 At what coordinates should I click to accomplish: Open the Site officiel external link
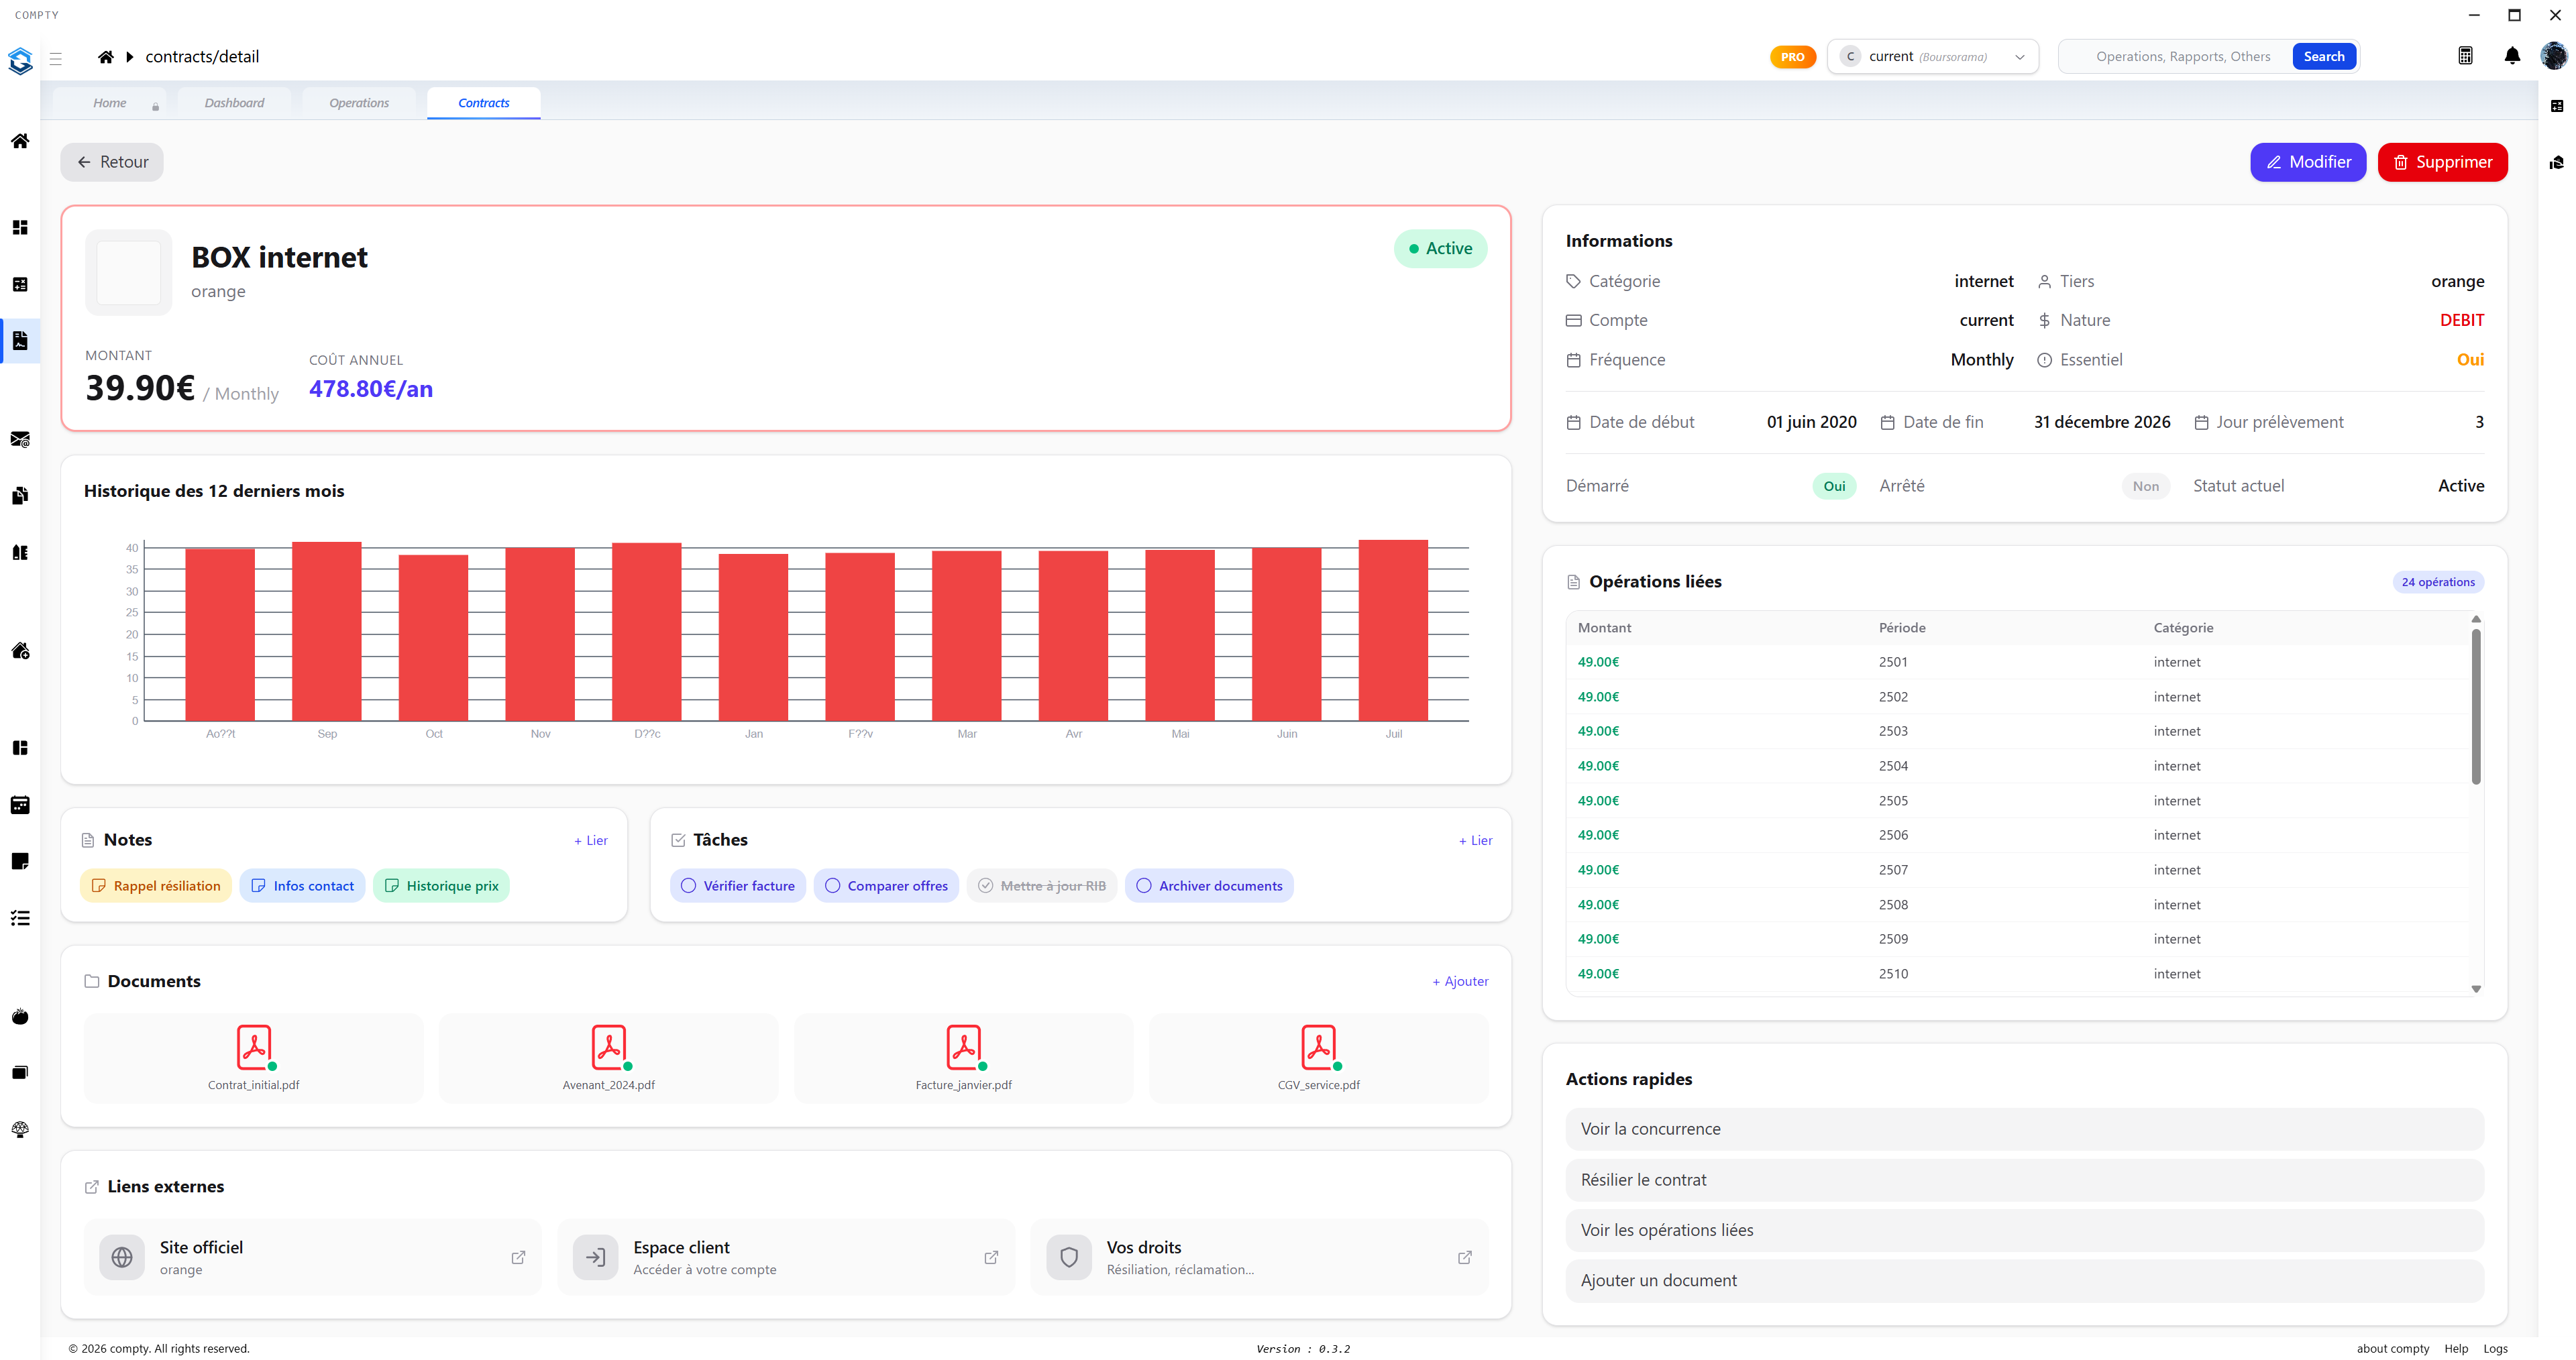(313, 1258)
